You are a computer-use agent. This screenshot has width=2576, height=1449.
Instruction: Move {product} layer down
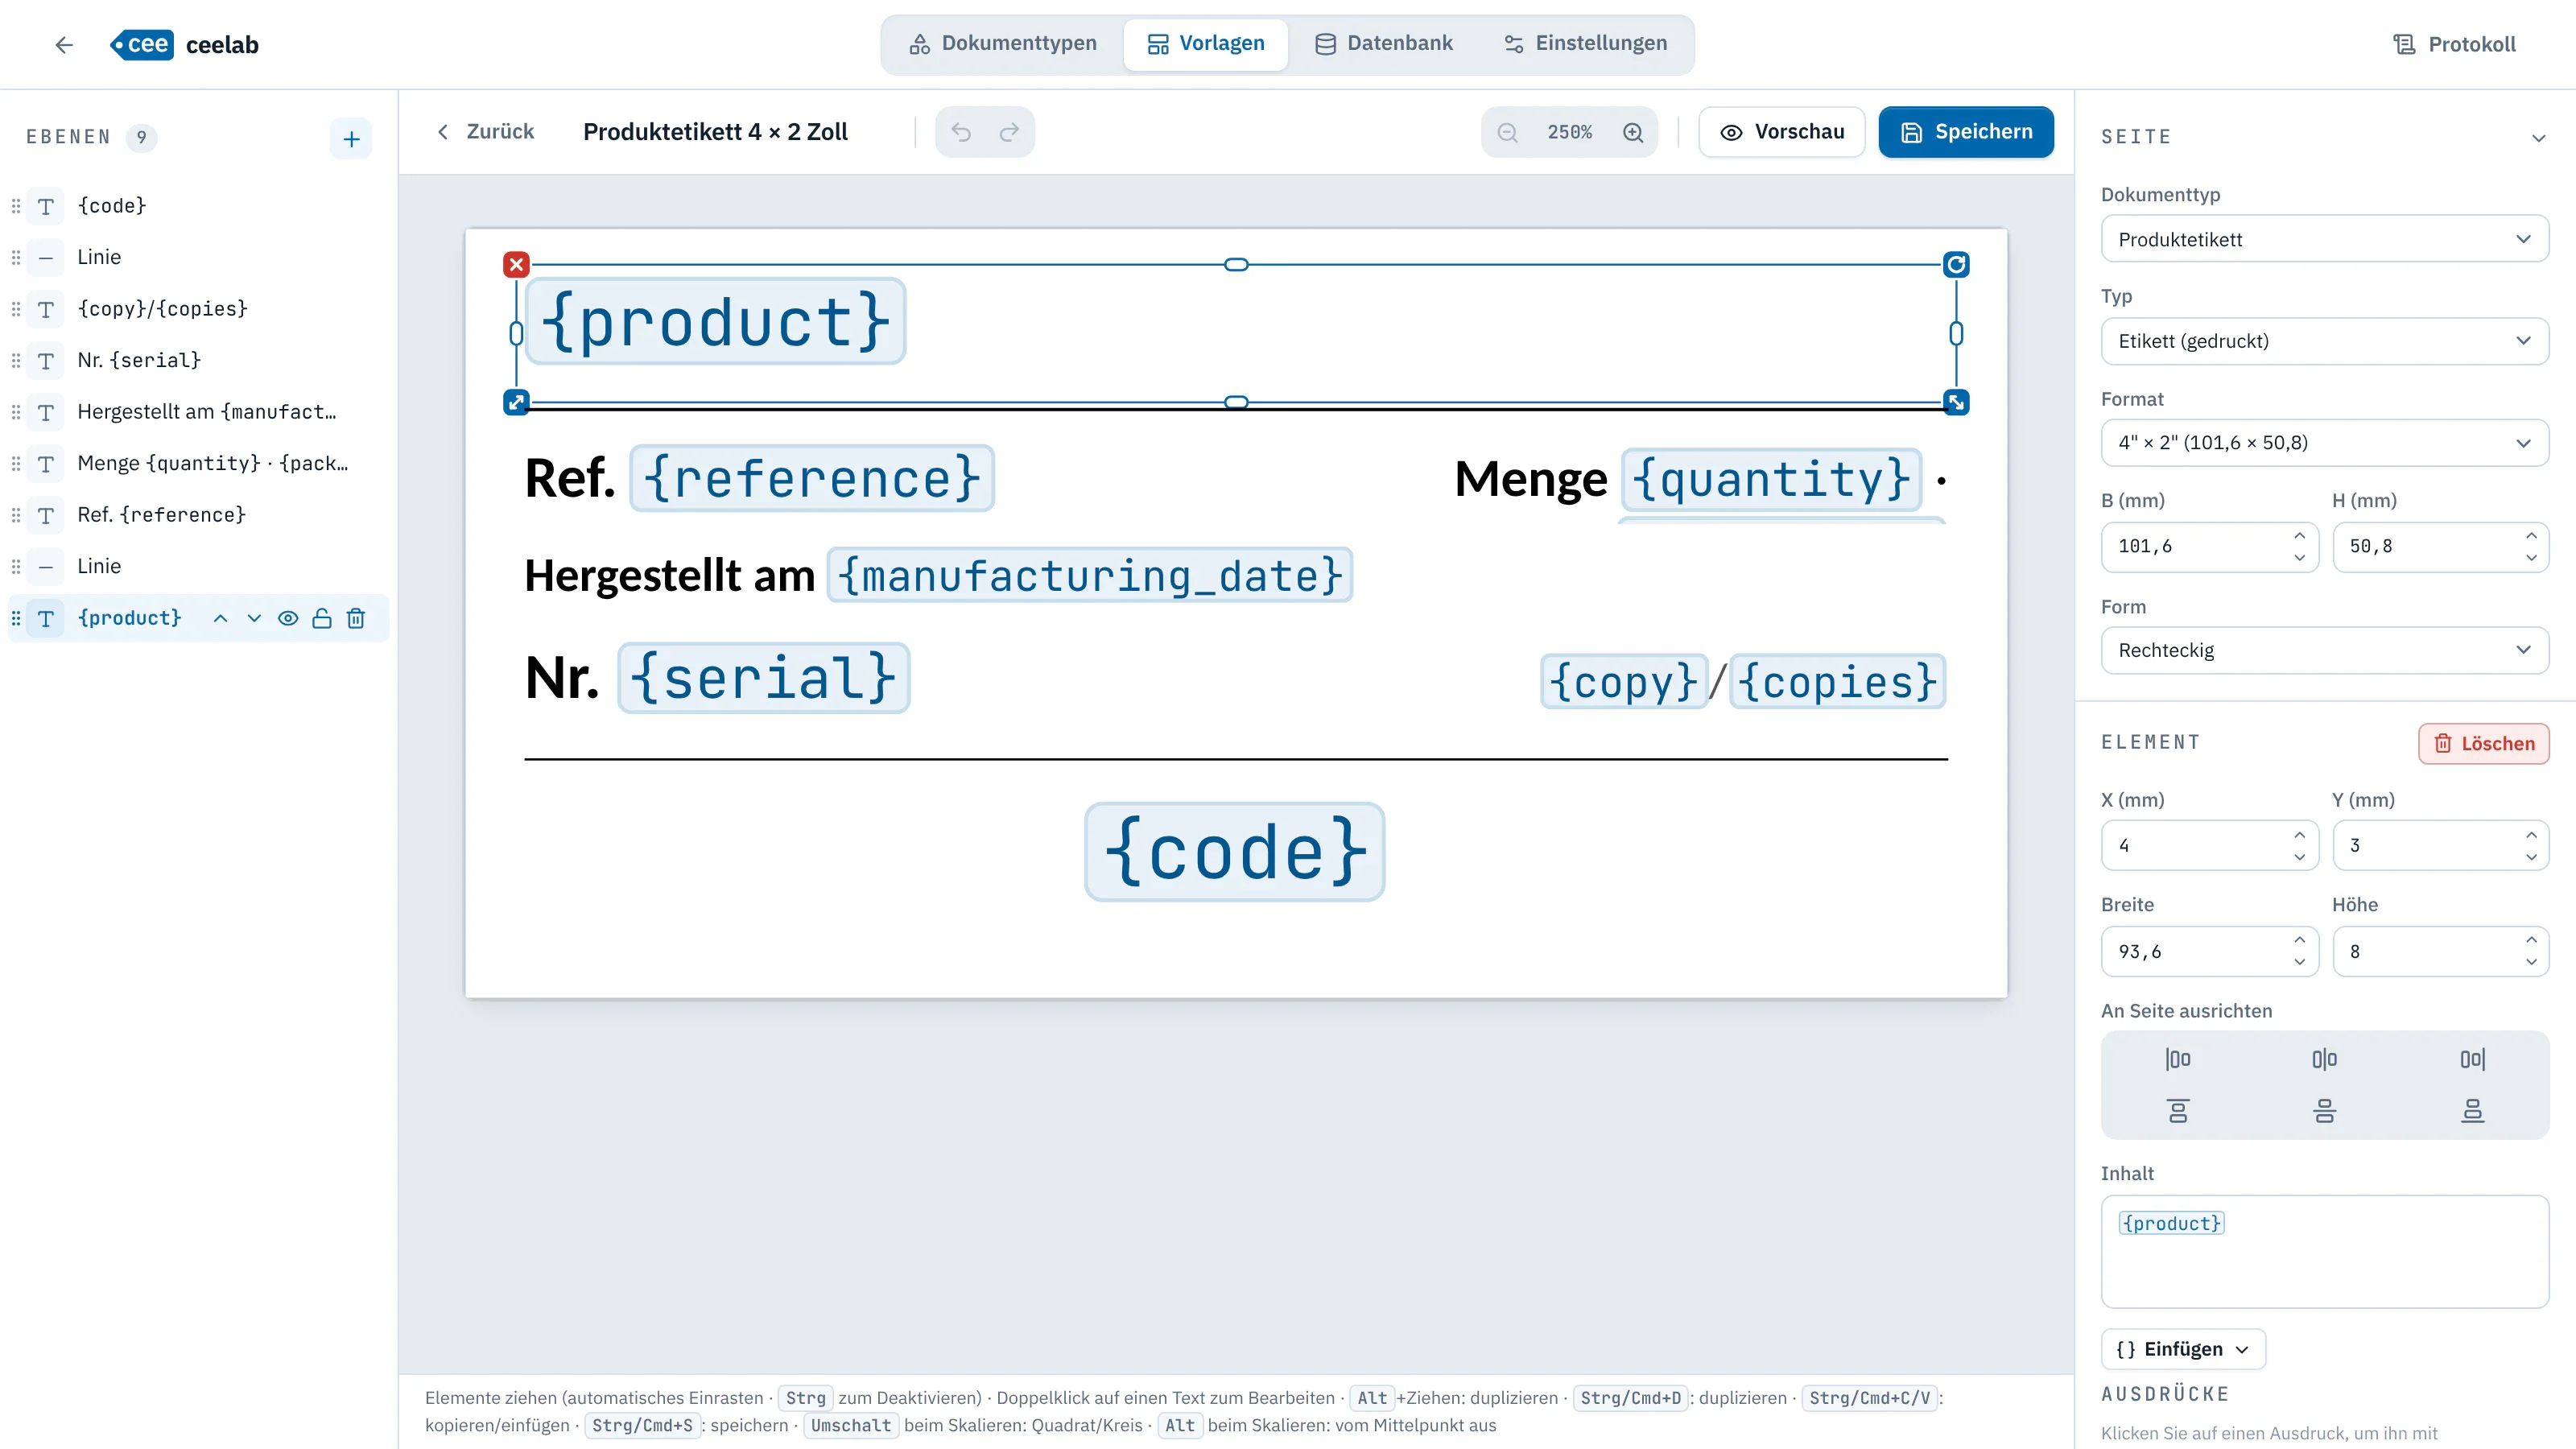(x=254, y=618)
